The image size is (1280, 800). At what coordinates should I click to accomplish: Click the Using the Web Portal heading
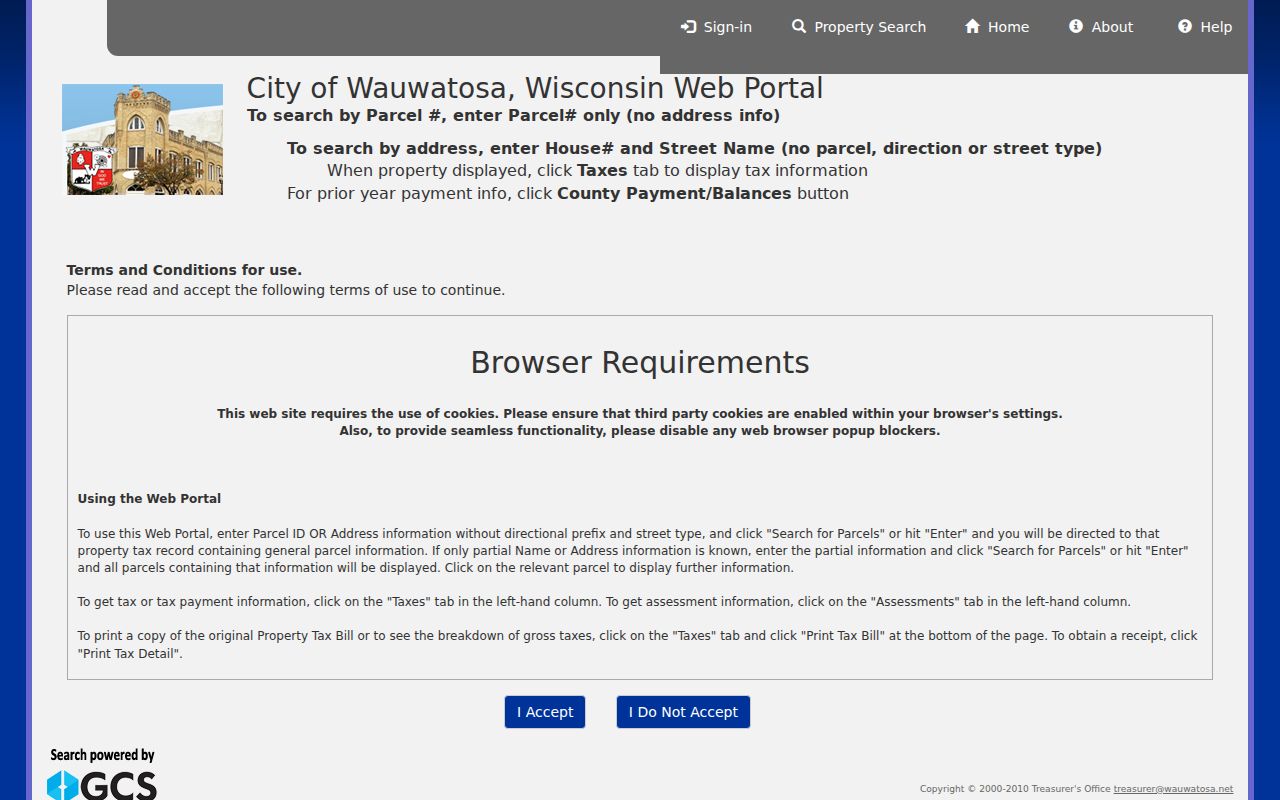[149, 498]
